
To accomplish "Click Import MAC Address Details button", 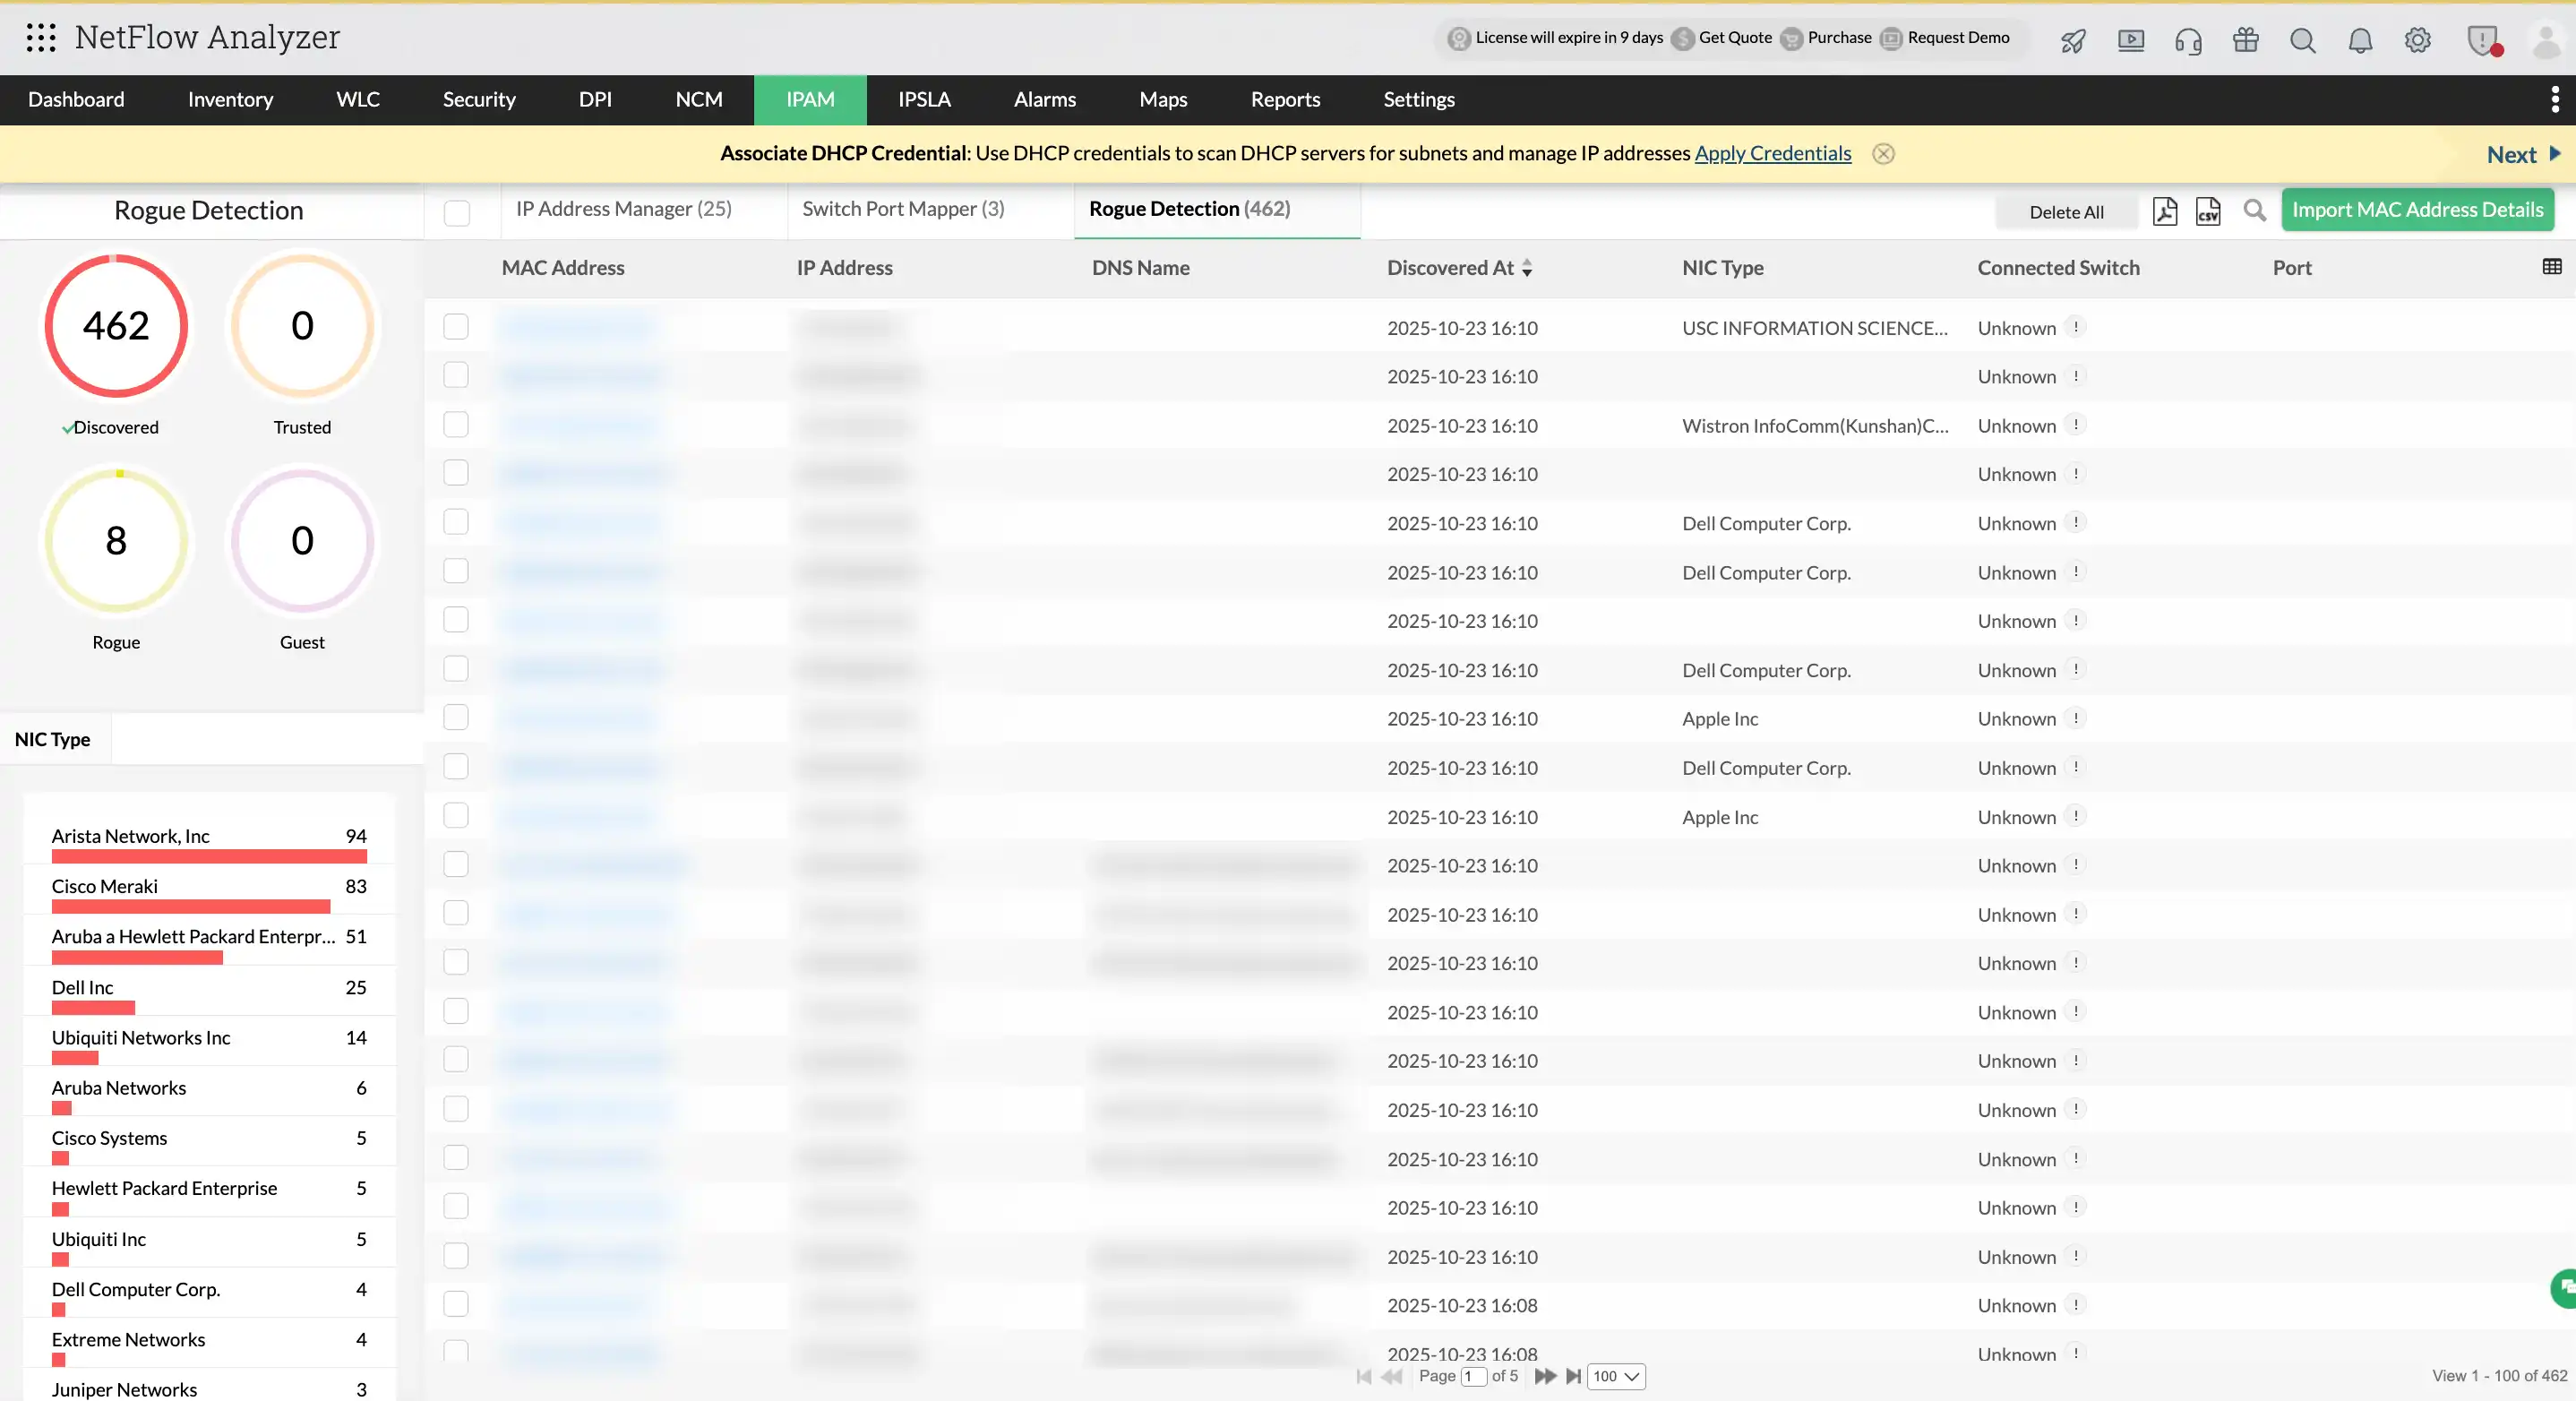I will [2417, 210].
